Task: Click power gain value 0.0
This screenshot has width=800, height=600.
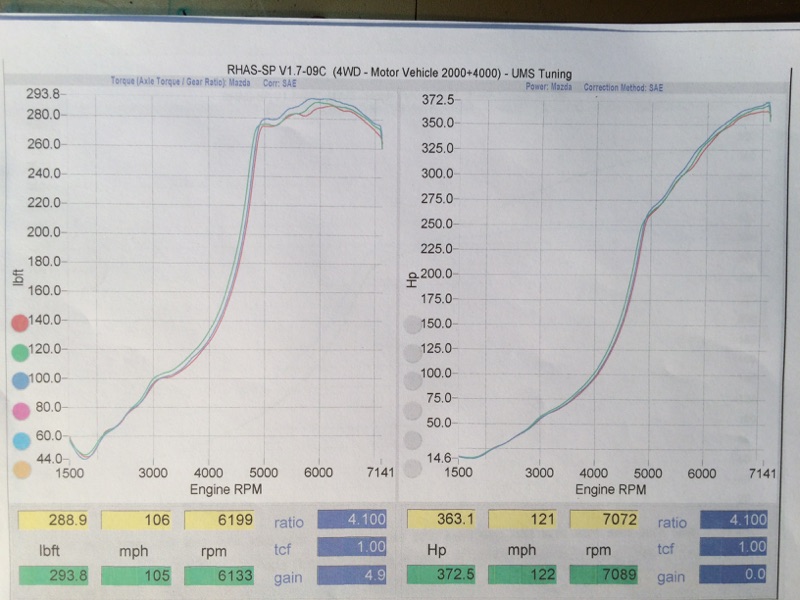Action: (x=734, y=574)
